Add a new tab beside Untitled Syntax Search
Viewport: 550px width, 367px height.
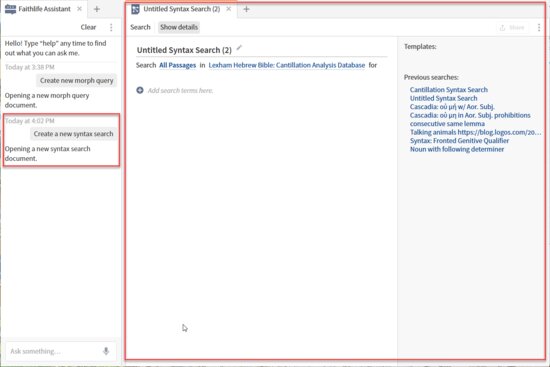coord(246,9)
